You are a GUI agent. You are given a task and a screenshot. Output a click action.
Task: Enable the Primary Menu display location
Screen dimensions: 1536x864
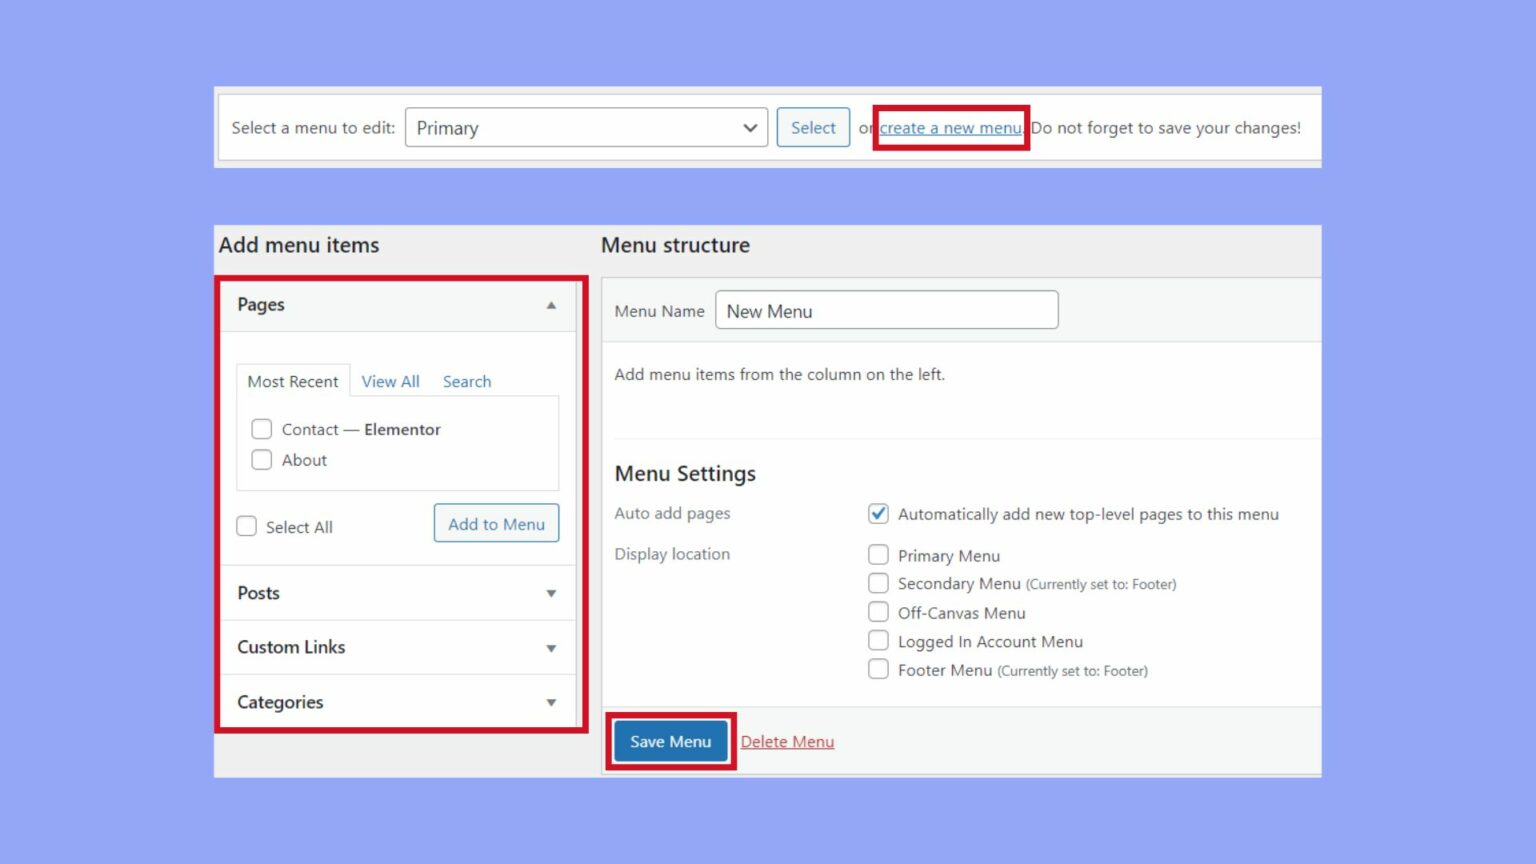click(877, 554)
